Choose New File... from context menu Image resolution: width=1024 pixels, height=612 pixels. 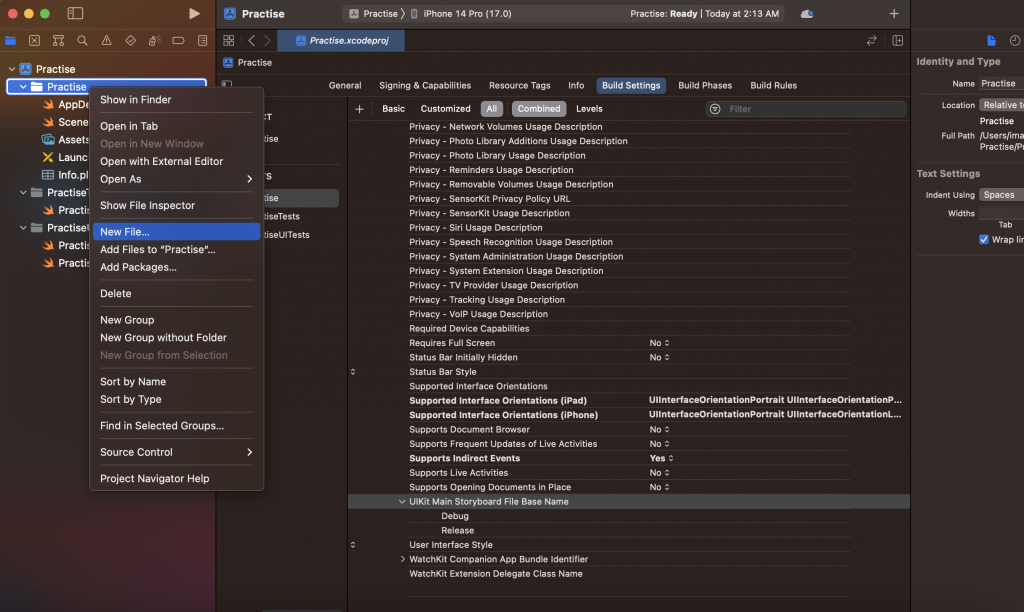[x=176, y=231]
